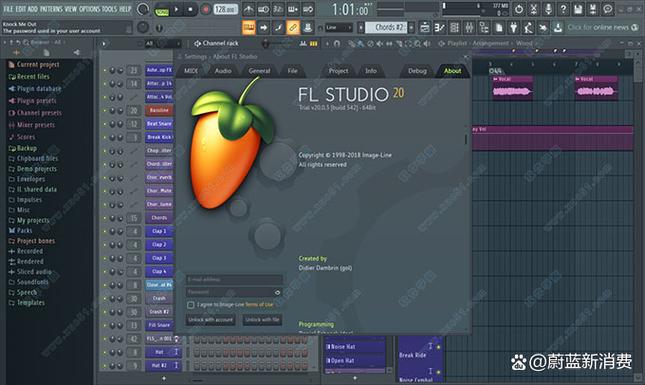The width and height of the screenshot is (645, 385).
Task: Select the Clap 1 channel button
Action: coord(159,231)
